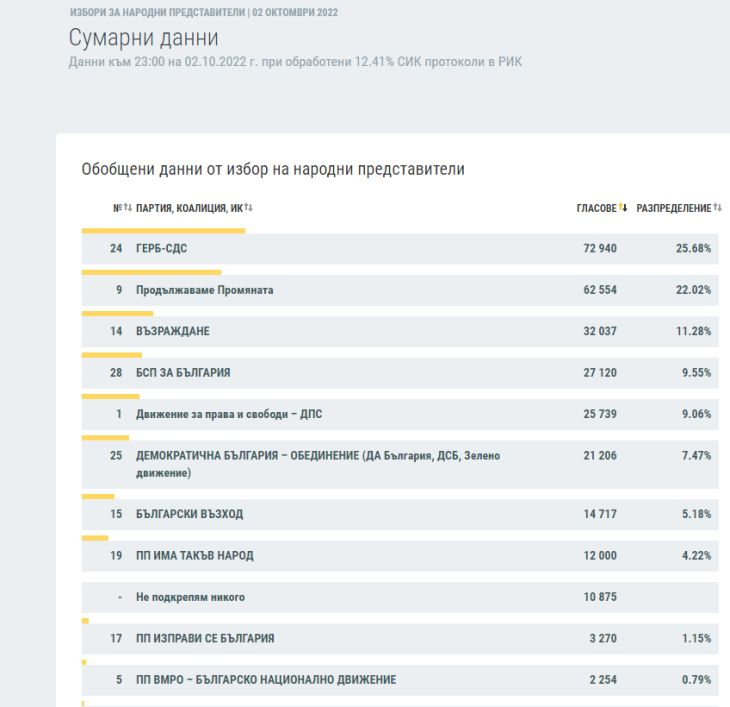Select the ВЪЗРАЖДАНЕ party name
Viewport: 730px width, 707px height.
coord(173,331)
